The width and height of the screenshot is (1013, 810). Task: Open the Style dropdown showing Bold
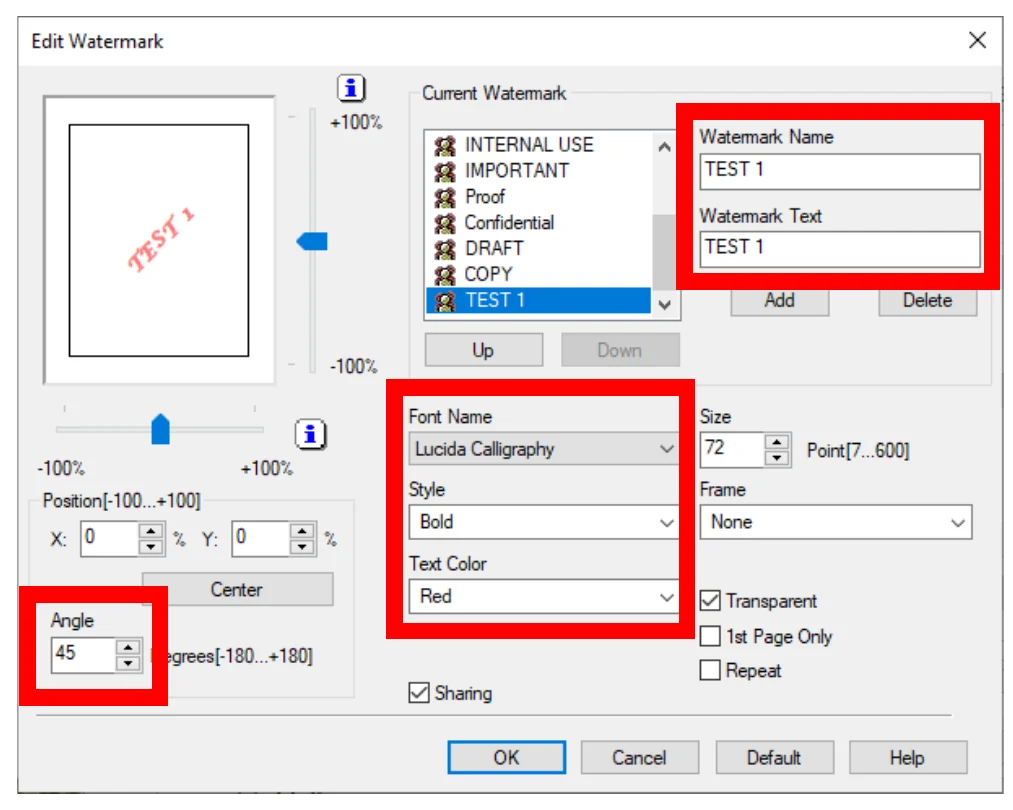click(543, 522)
